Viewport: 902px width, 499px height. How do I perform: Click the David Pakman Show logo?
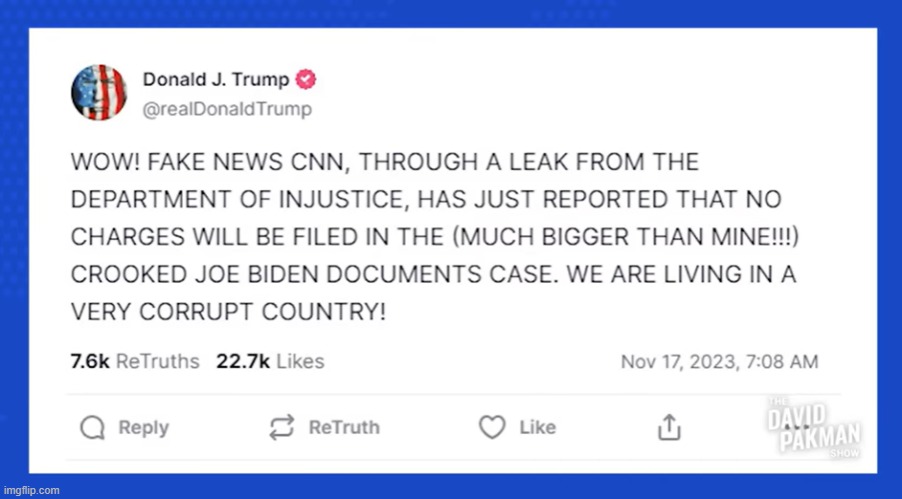click(815, 430)
